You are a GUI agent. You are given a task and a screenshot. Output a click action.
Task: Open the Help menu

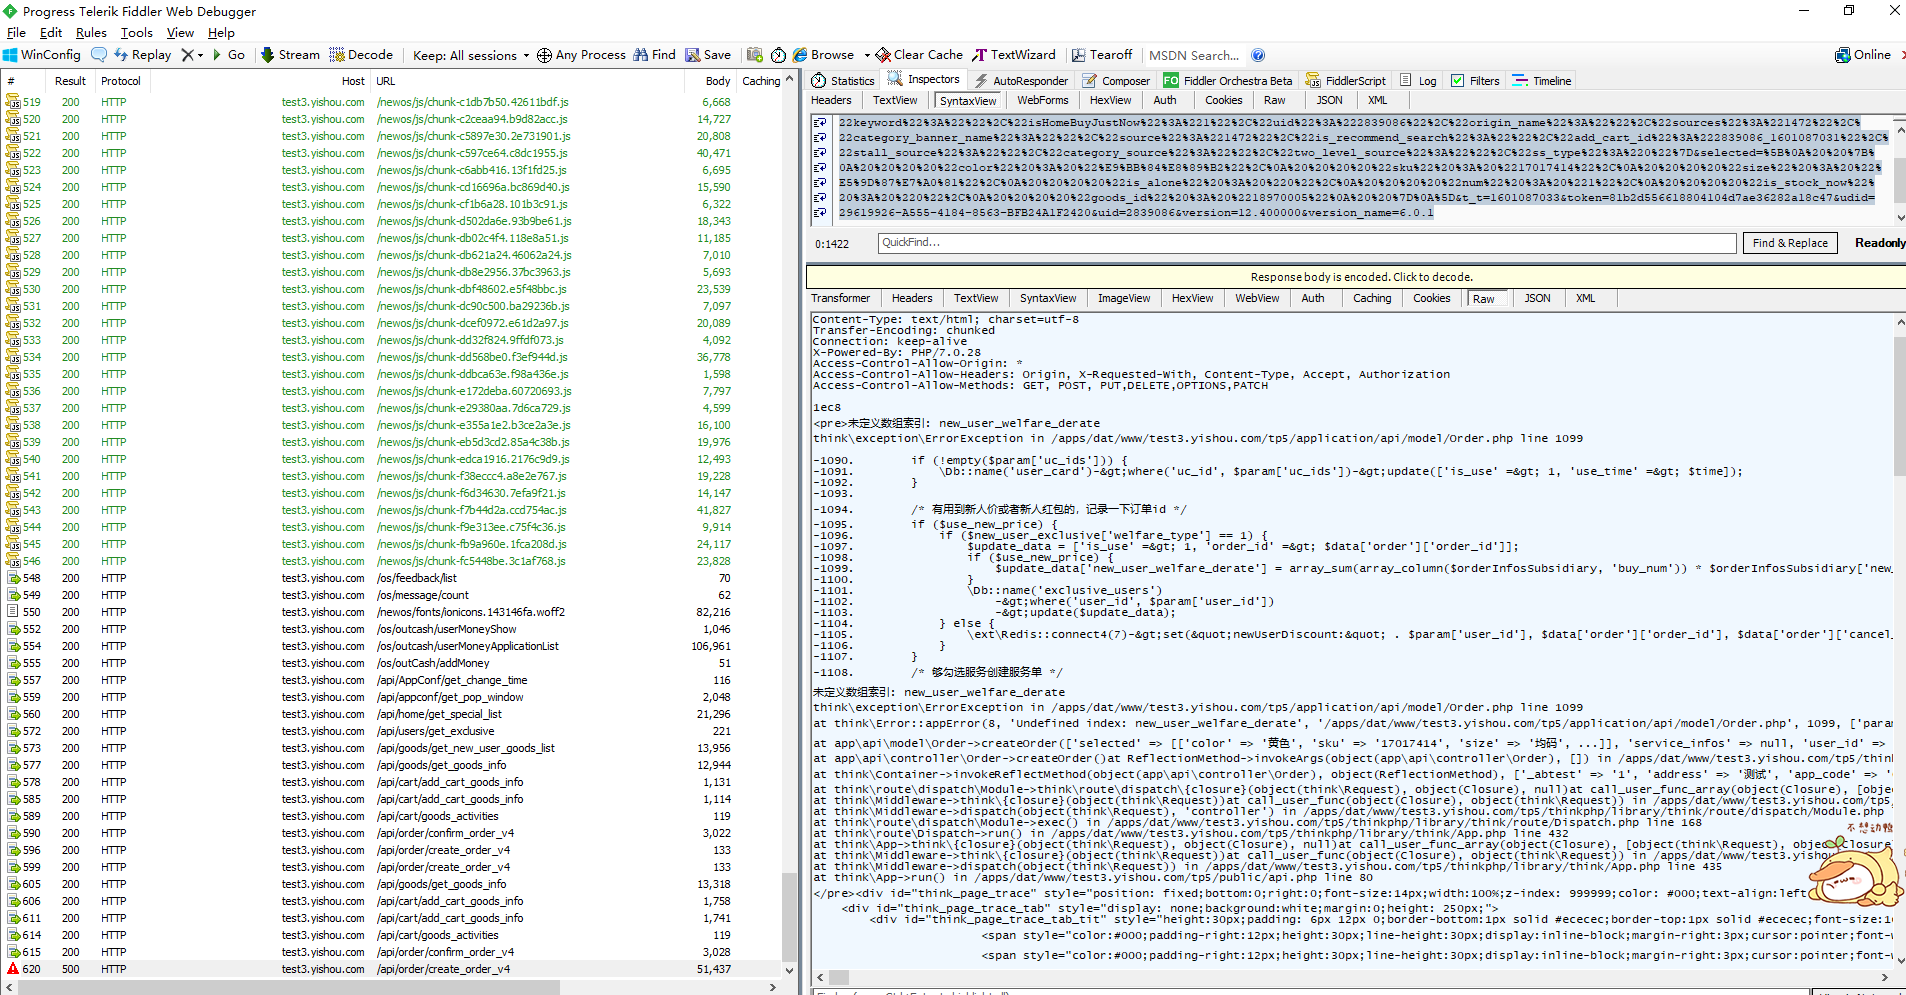(221, 32)
